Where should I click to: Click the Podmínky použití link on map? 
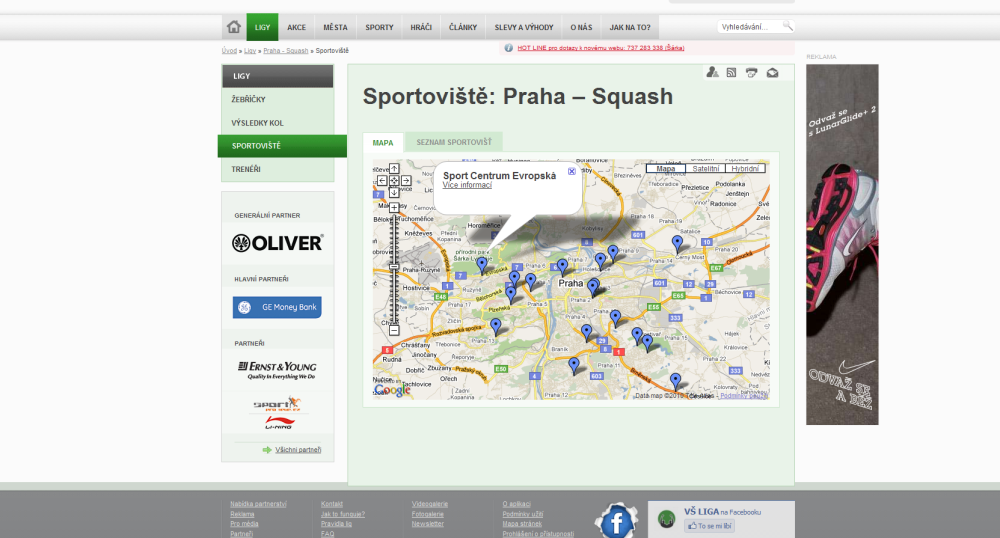tap(744, 396)
